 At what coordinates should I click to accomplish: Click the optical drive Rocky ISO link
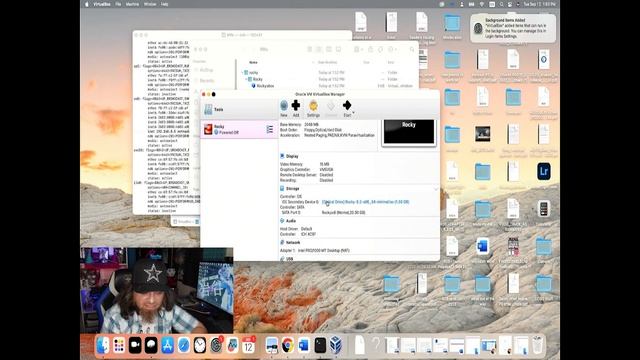(x=365, y=202)
